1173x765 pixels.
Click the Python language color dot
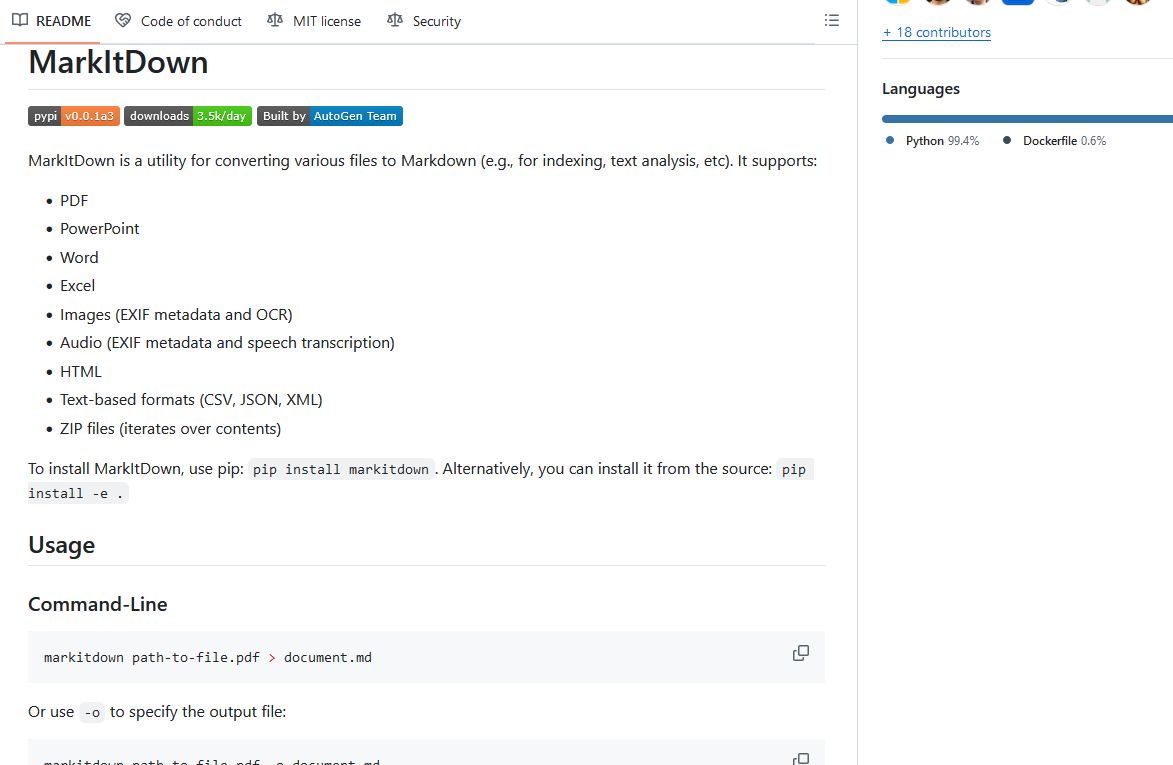[889, 140]
